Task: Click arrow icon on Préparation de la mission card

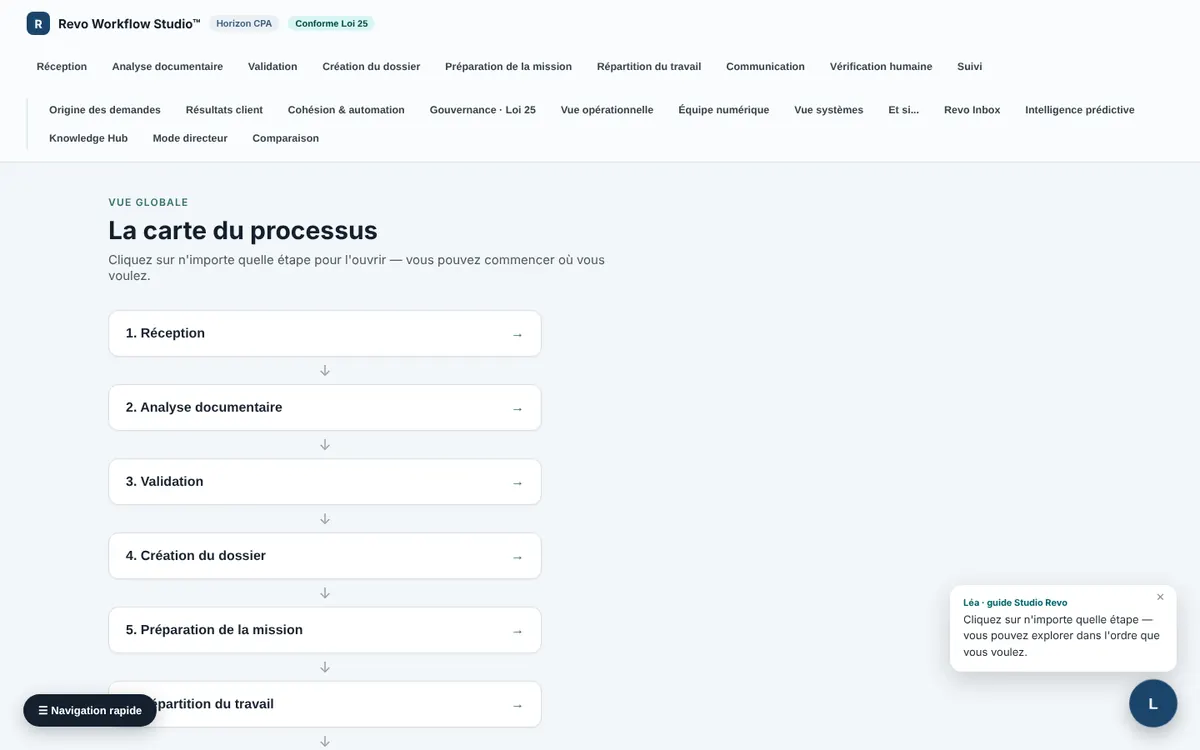Action: (x=517, y=631)
